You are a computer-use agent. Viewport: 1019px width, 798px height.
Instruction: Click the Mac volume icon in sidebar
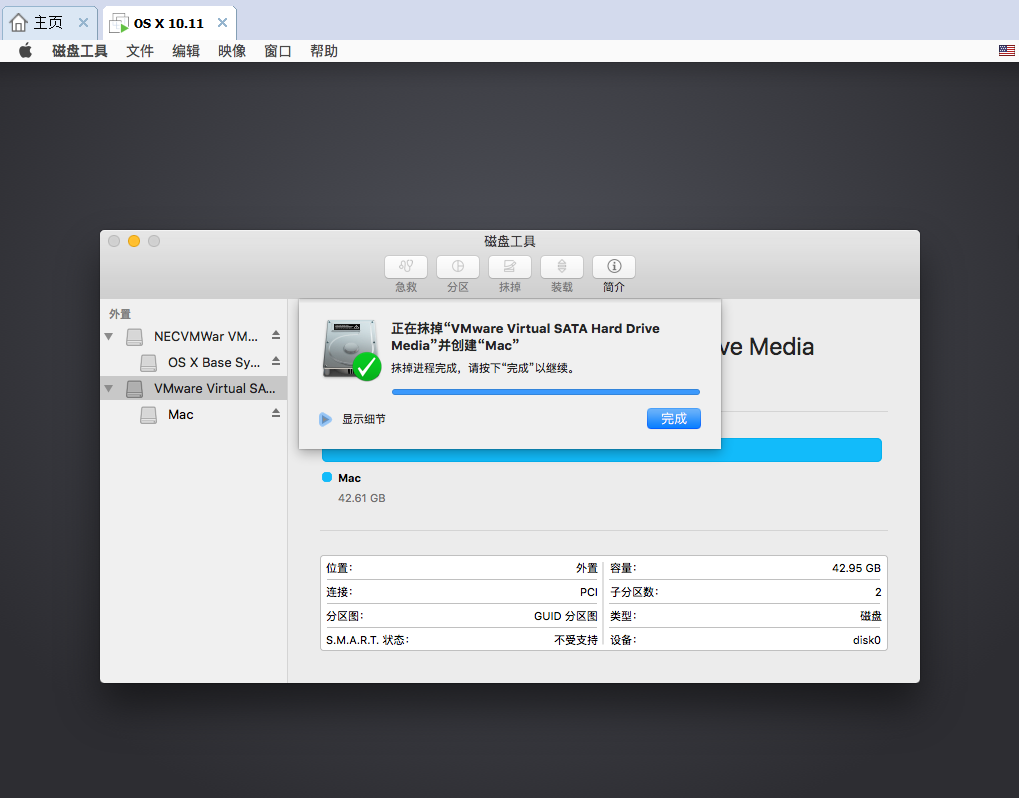[148, 415]
